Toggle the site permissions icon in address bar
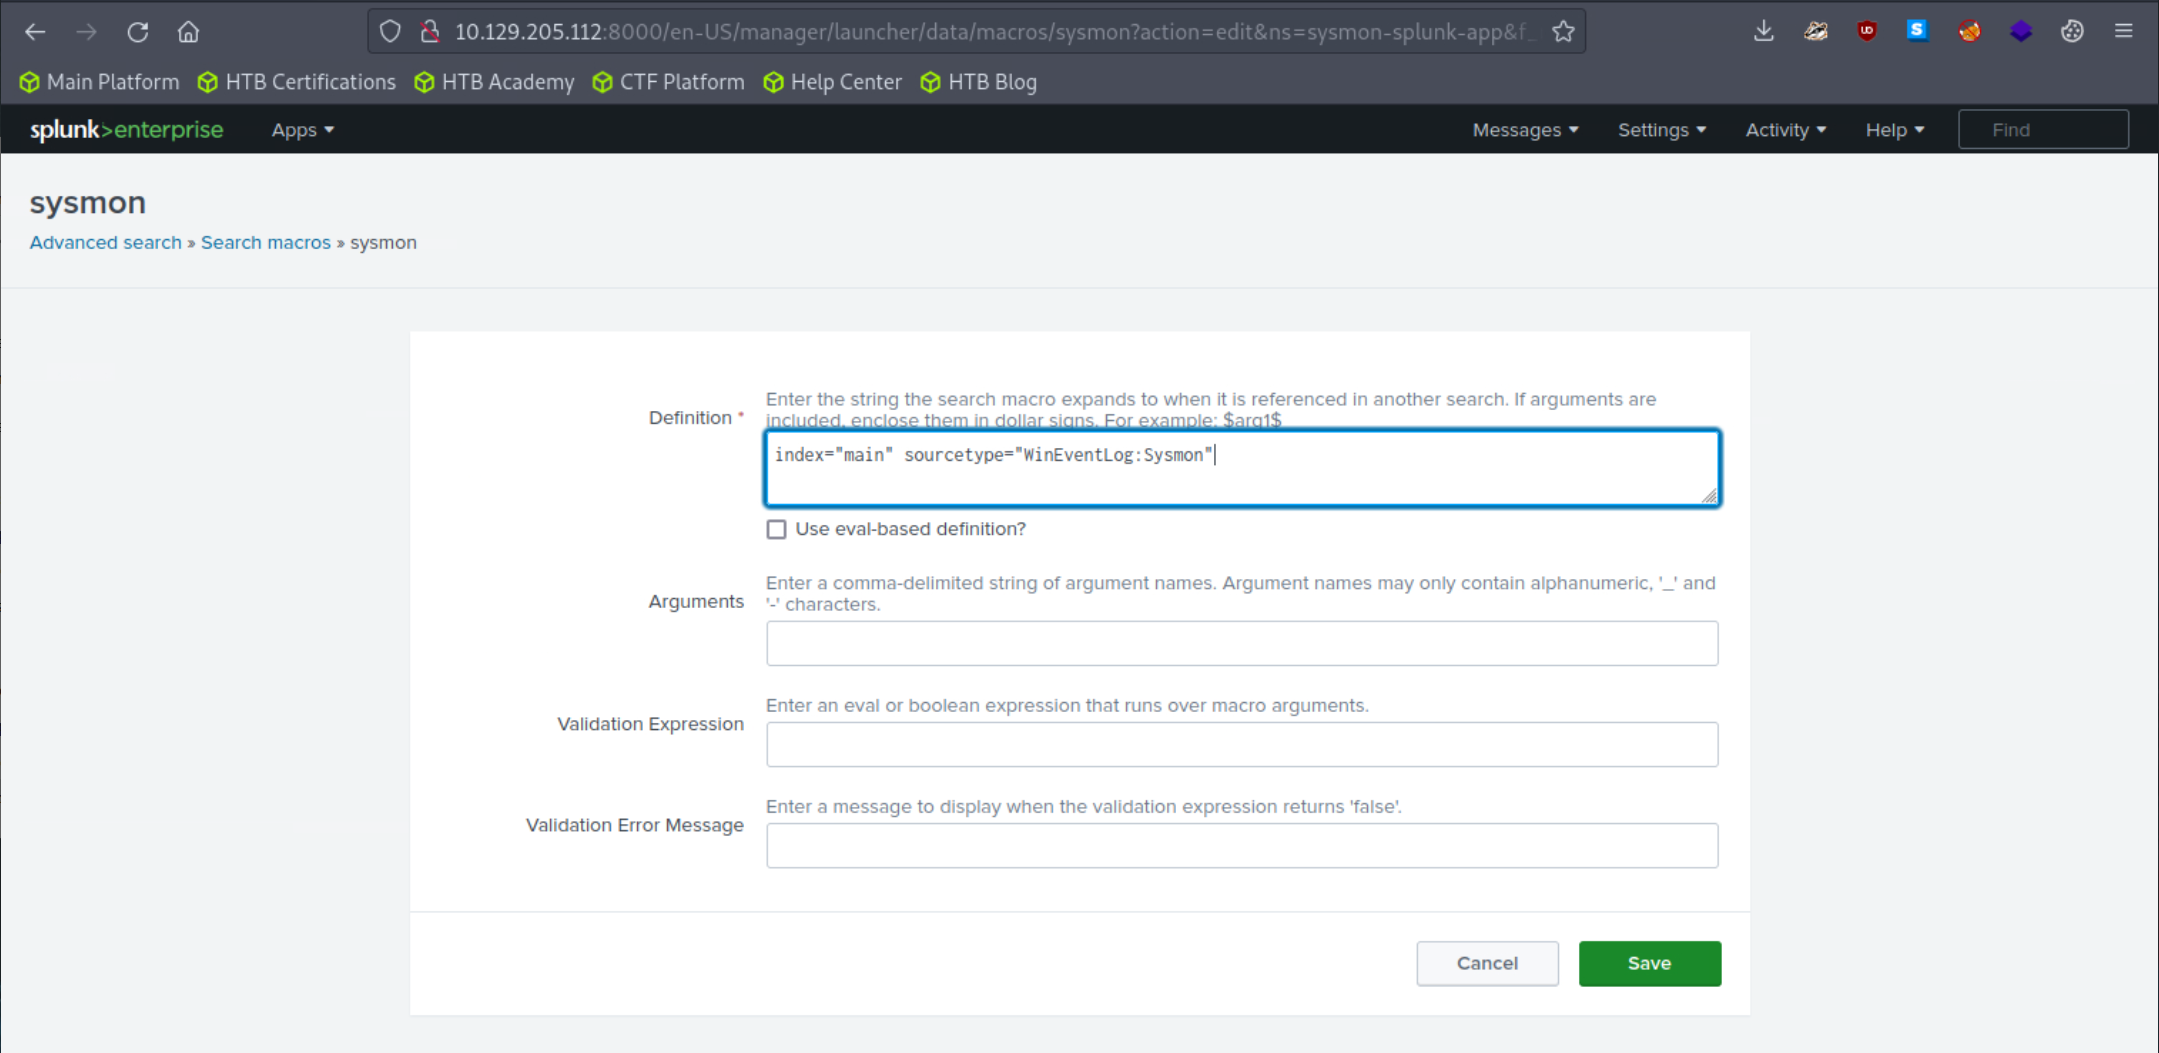Viewport: 2159px width, 1053px height. (431, 31)
